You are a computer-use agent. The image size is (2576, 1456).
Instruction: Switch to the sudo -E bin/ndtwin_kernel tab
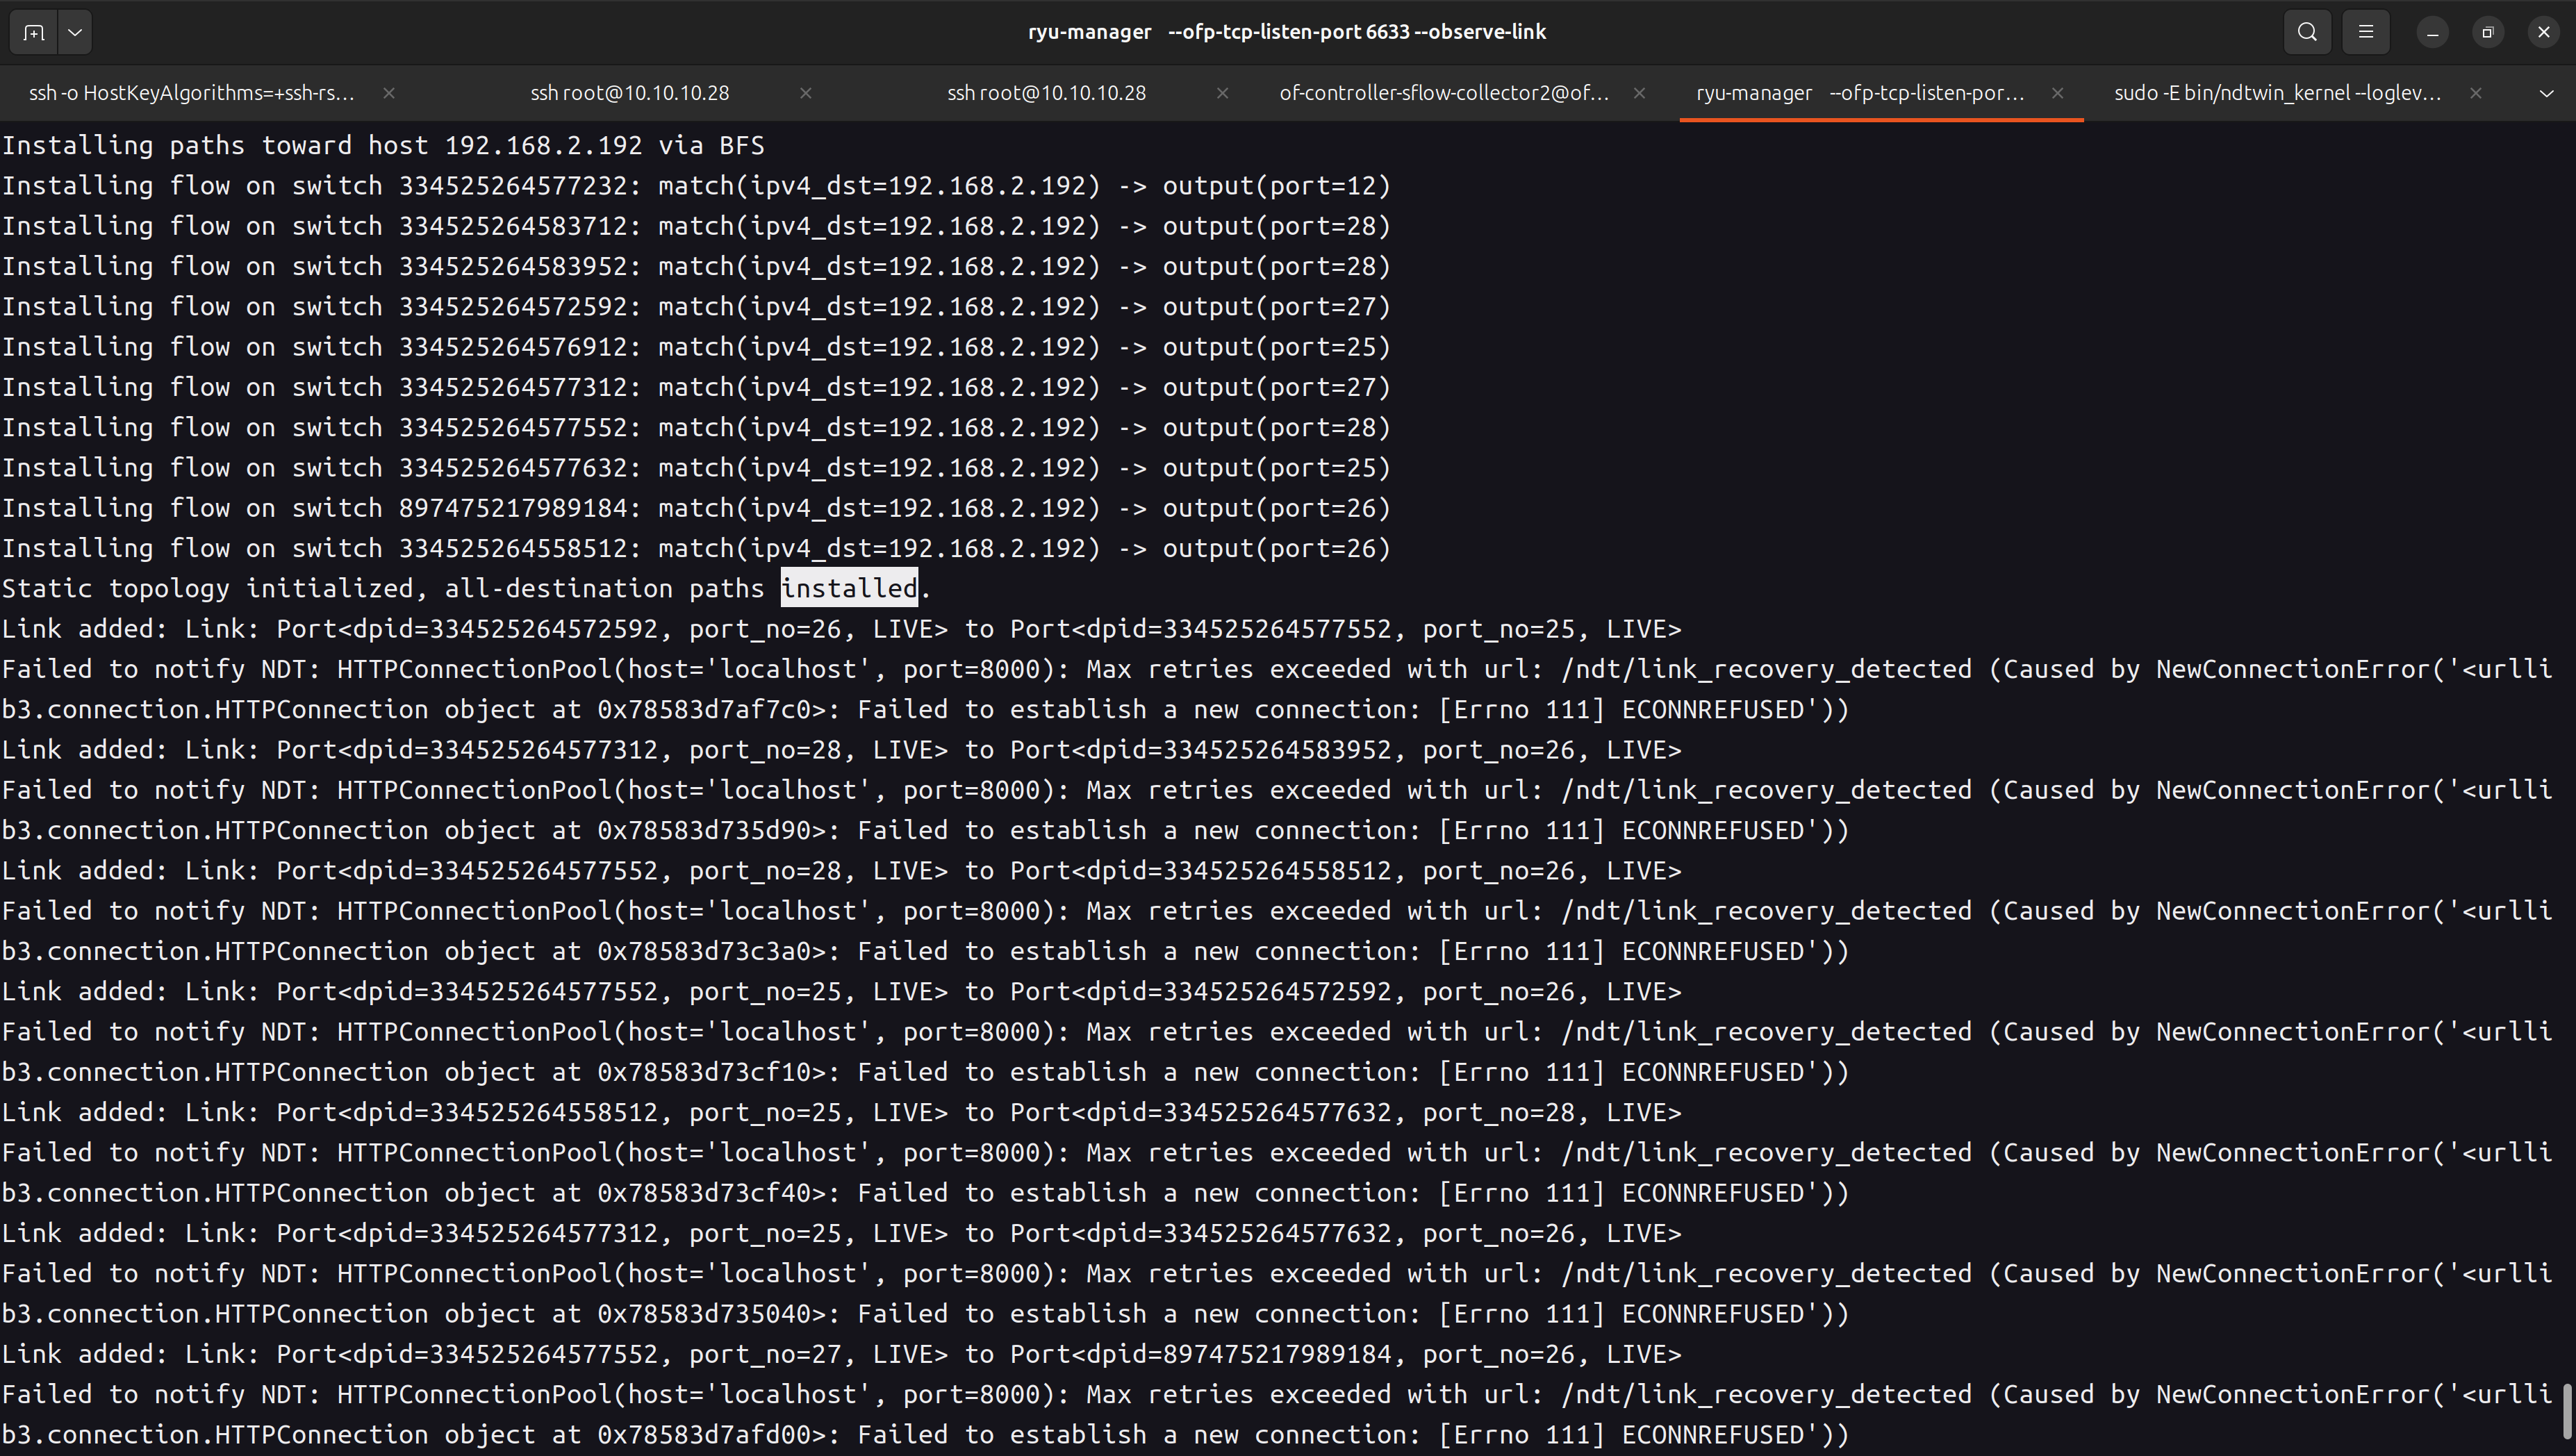tap(2277, 93)
